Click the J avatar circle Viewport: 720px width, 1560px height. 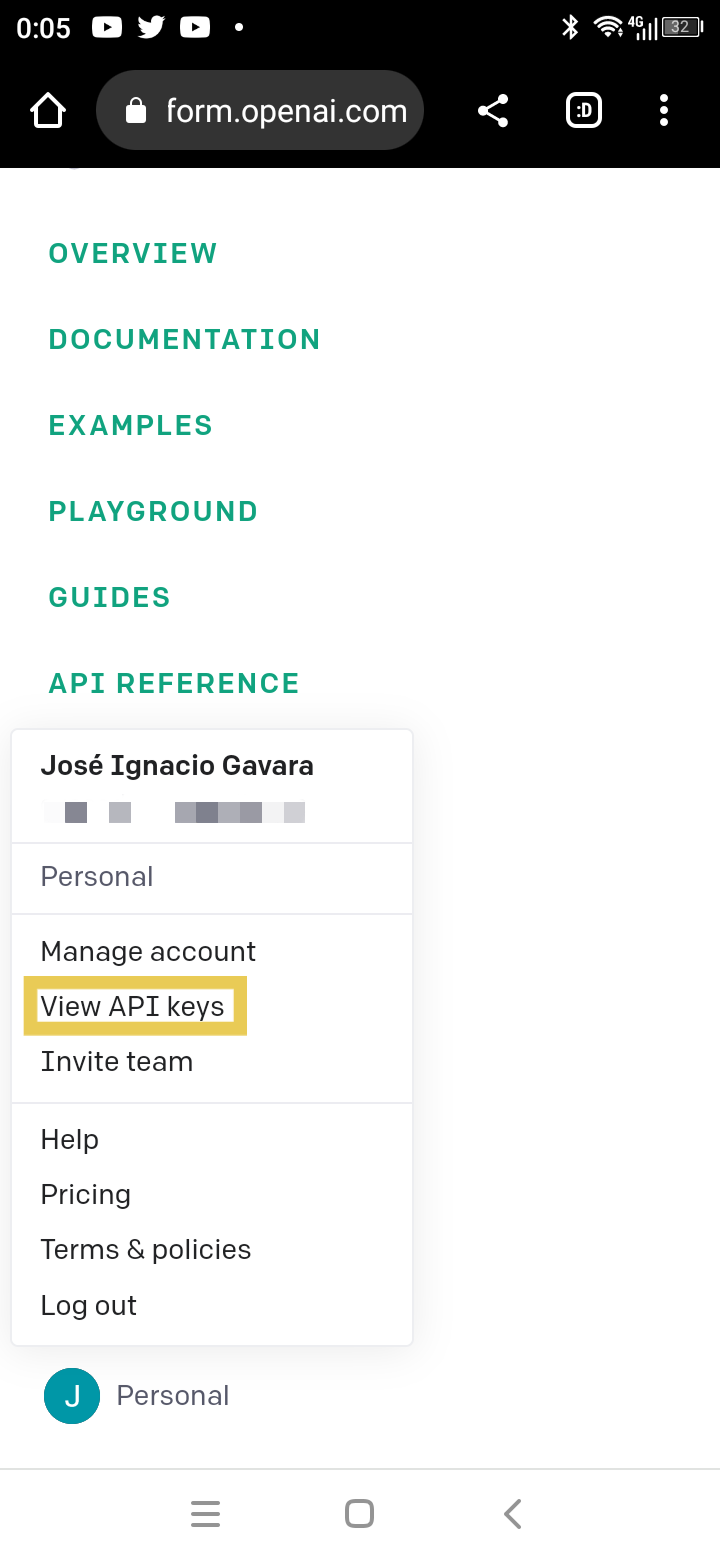(72, 1395)
